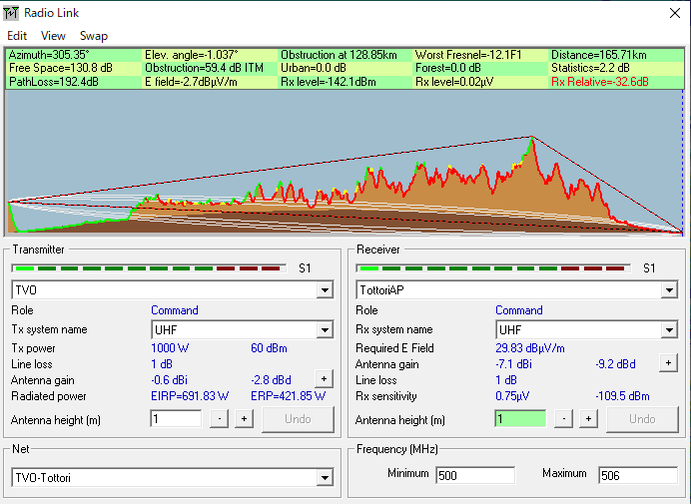Increase the receiver antenna height with plus button
The height and width of the screenshot is (504, 691).
tap(588, 419)
